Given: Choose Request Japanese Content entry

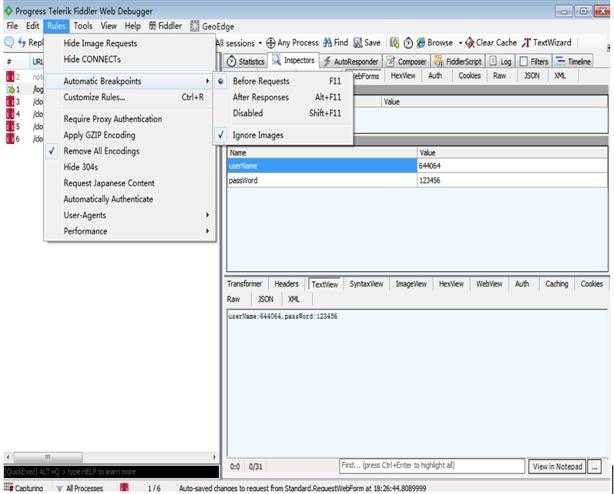Looking at the screenshot, I should click(130, 183).
